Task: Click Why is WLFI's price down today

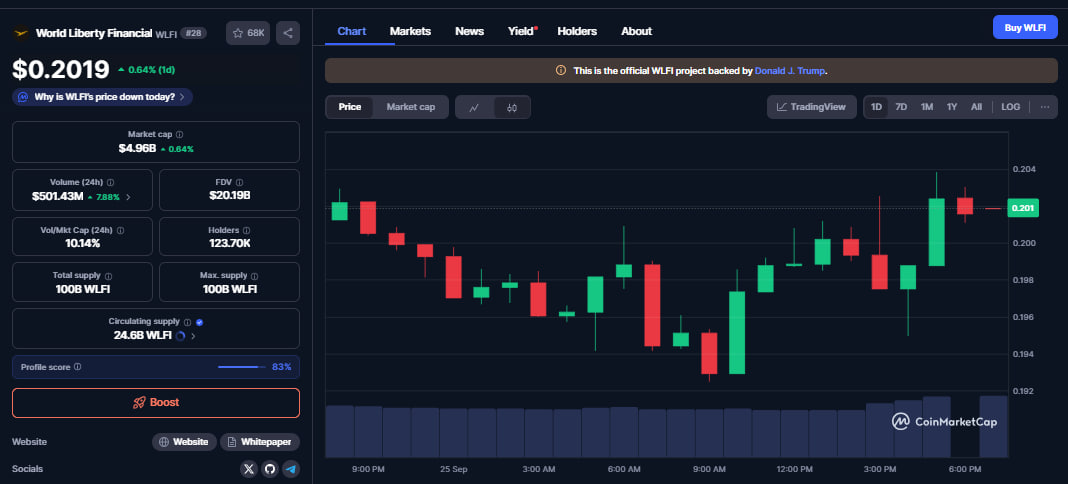Action: (102, 97)
